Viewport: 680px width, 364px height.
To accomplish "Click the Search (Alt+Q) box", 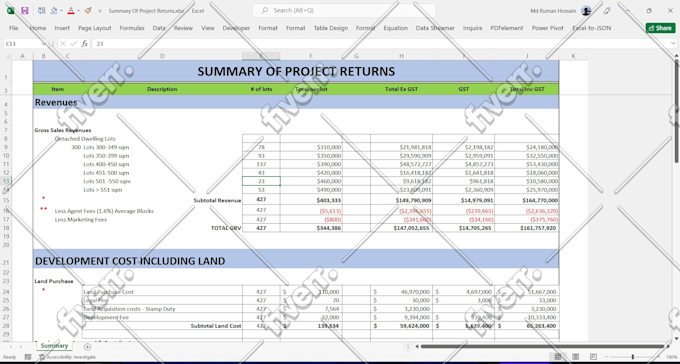I will click(x=344, y=10).
